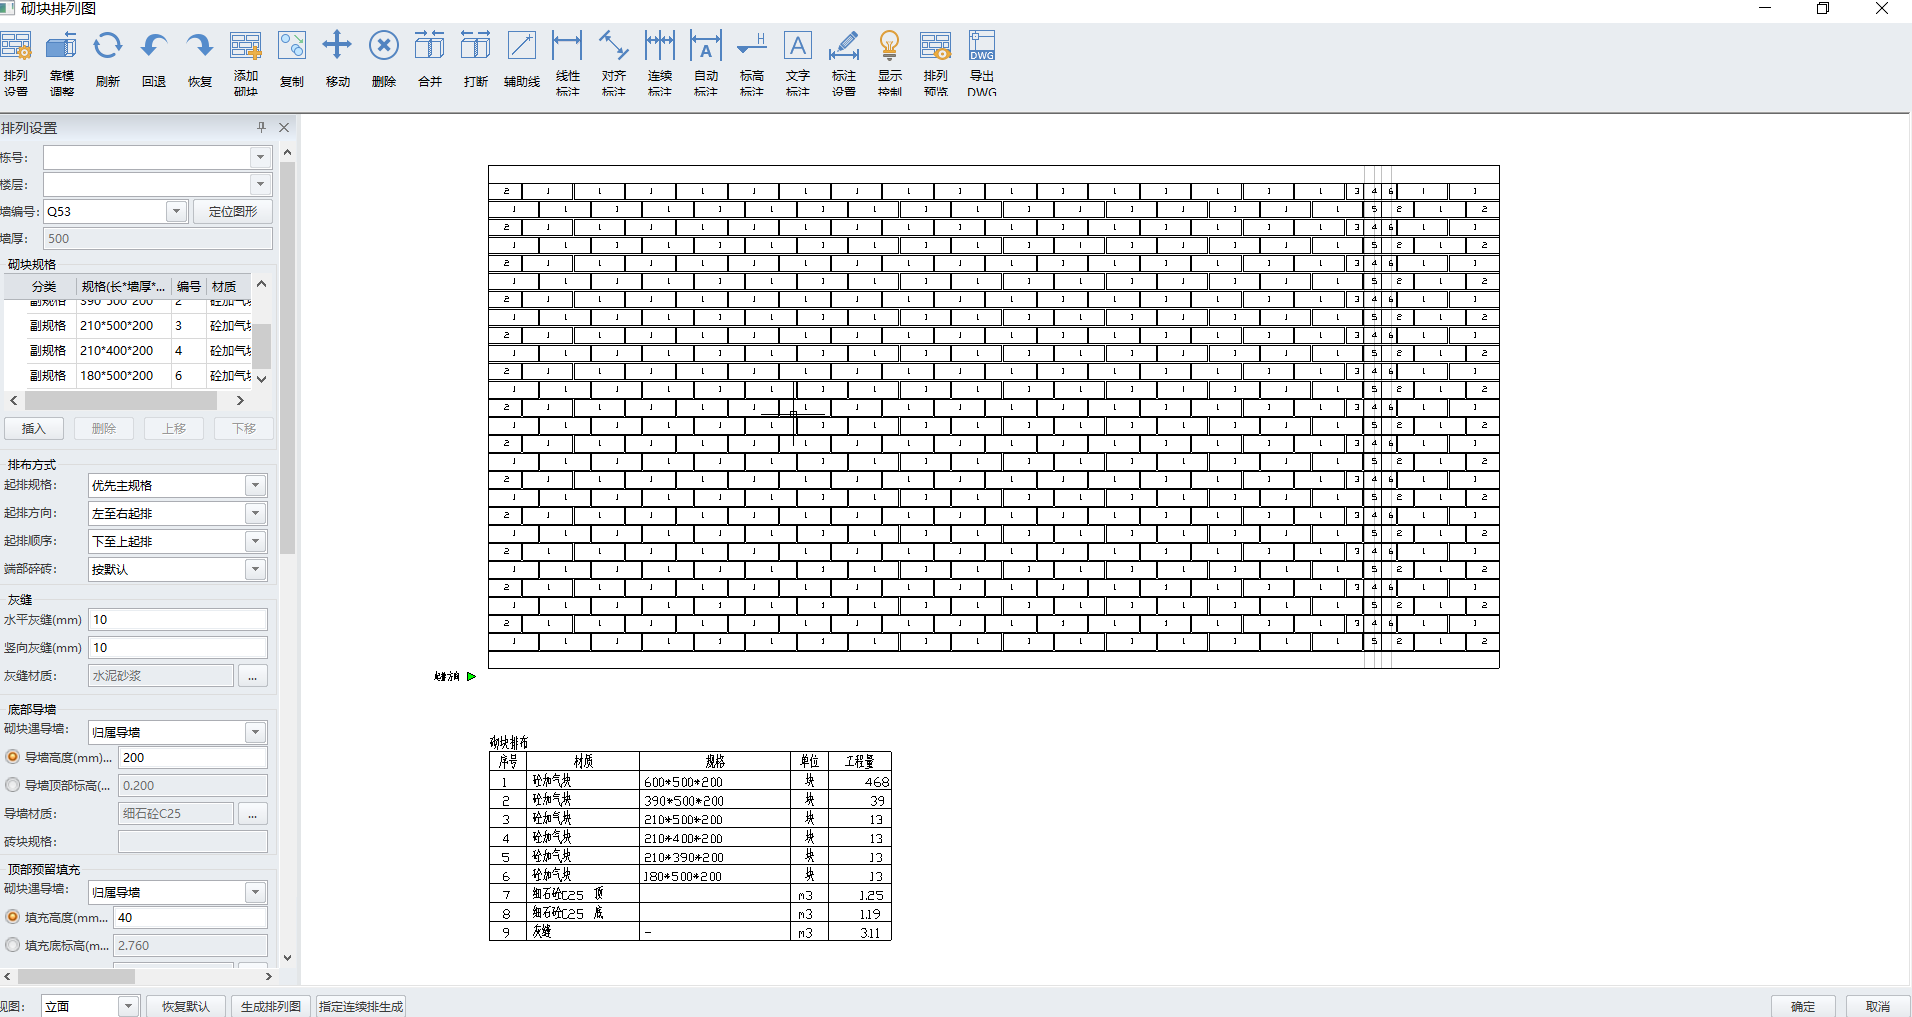1912x1017 pixels.
Task: Click the 填充高度 40 input field
Action: [190, 918]
